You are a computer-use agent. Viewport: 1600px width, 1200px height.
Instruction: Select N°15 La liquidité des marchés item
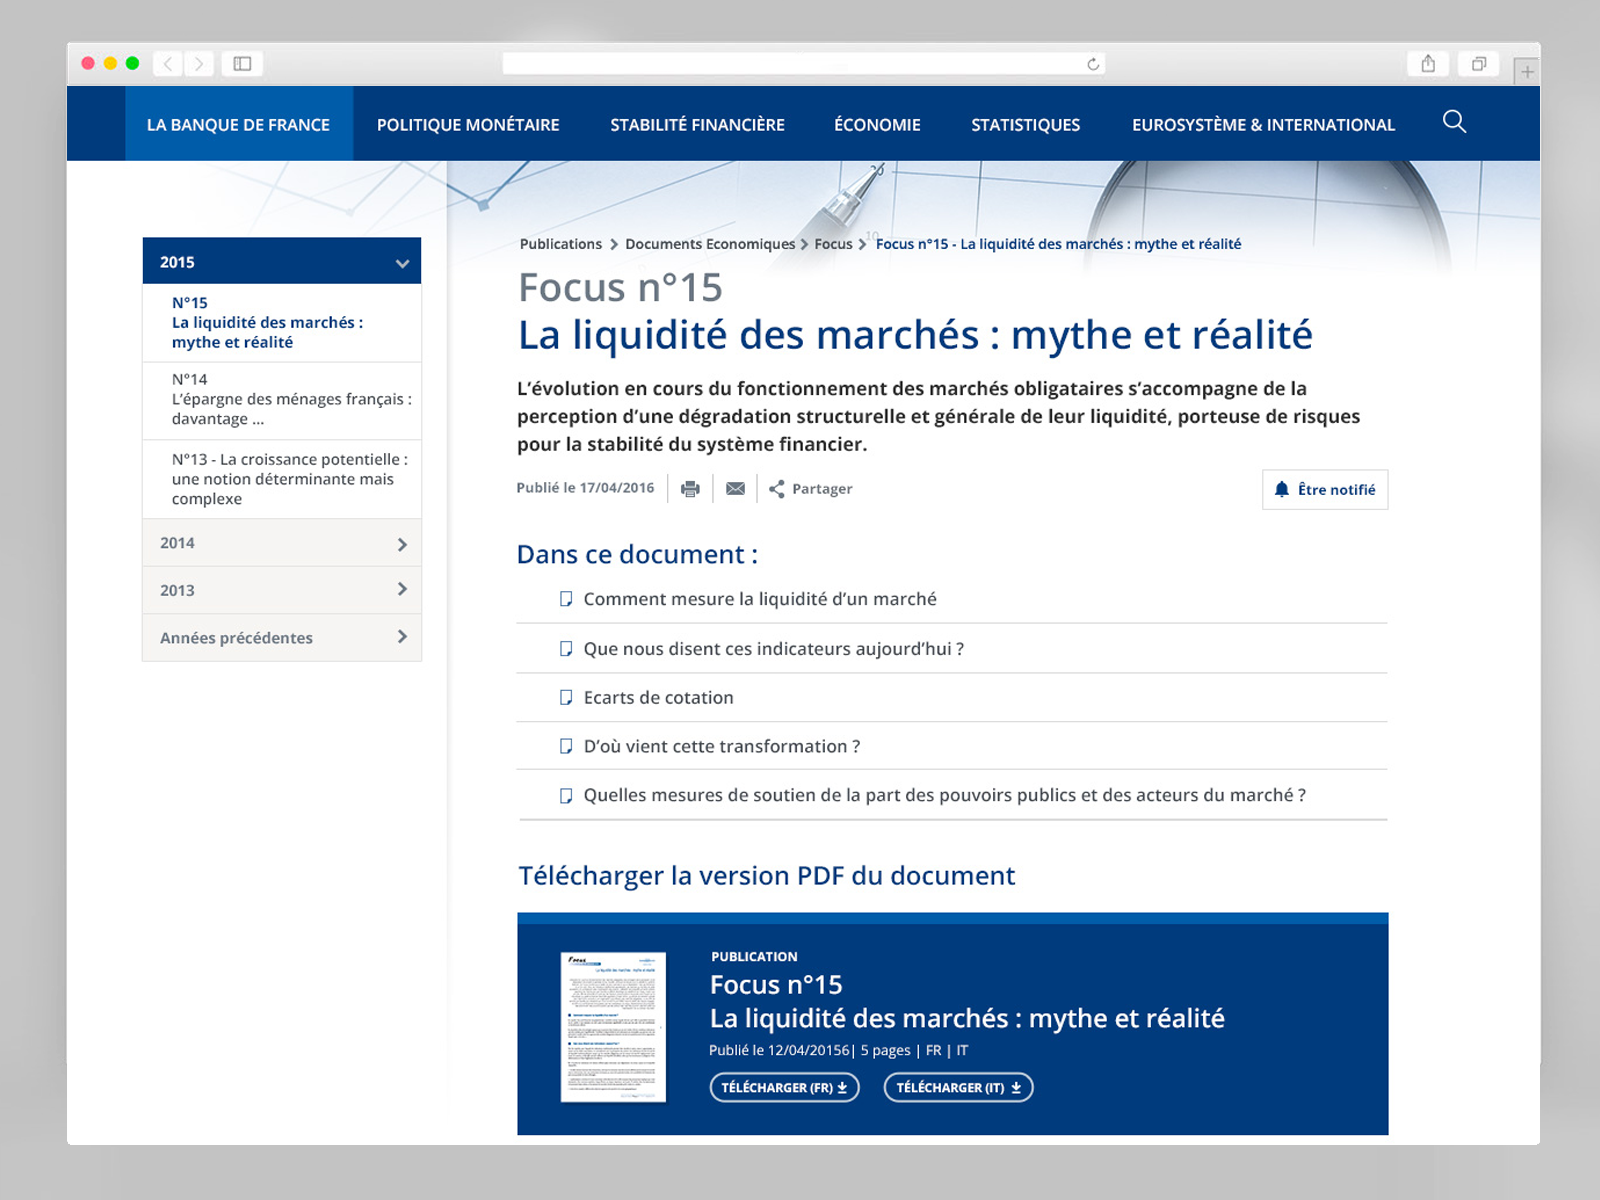coord(282,322)
